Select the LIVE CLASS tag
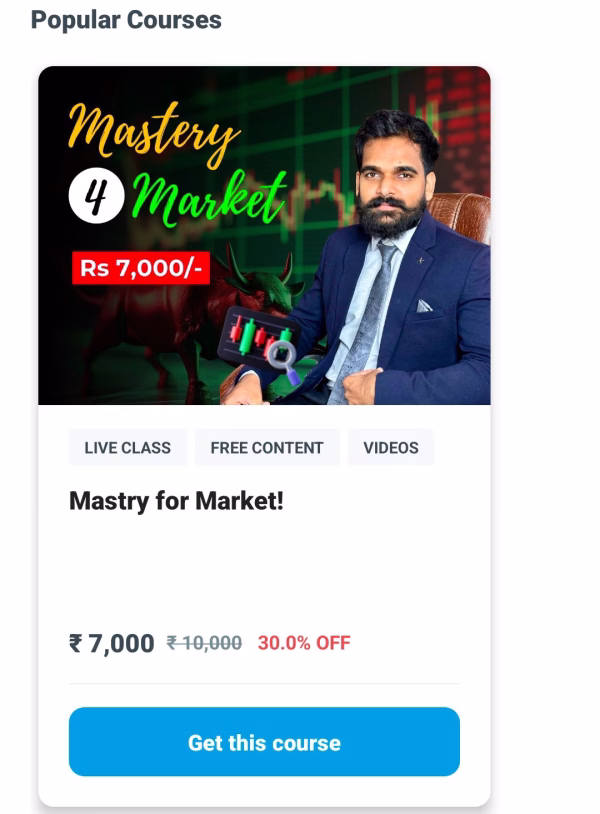Image resolution: width=600 pixels, height=814 pixels. pyautogui.click(x=128, y=447)
